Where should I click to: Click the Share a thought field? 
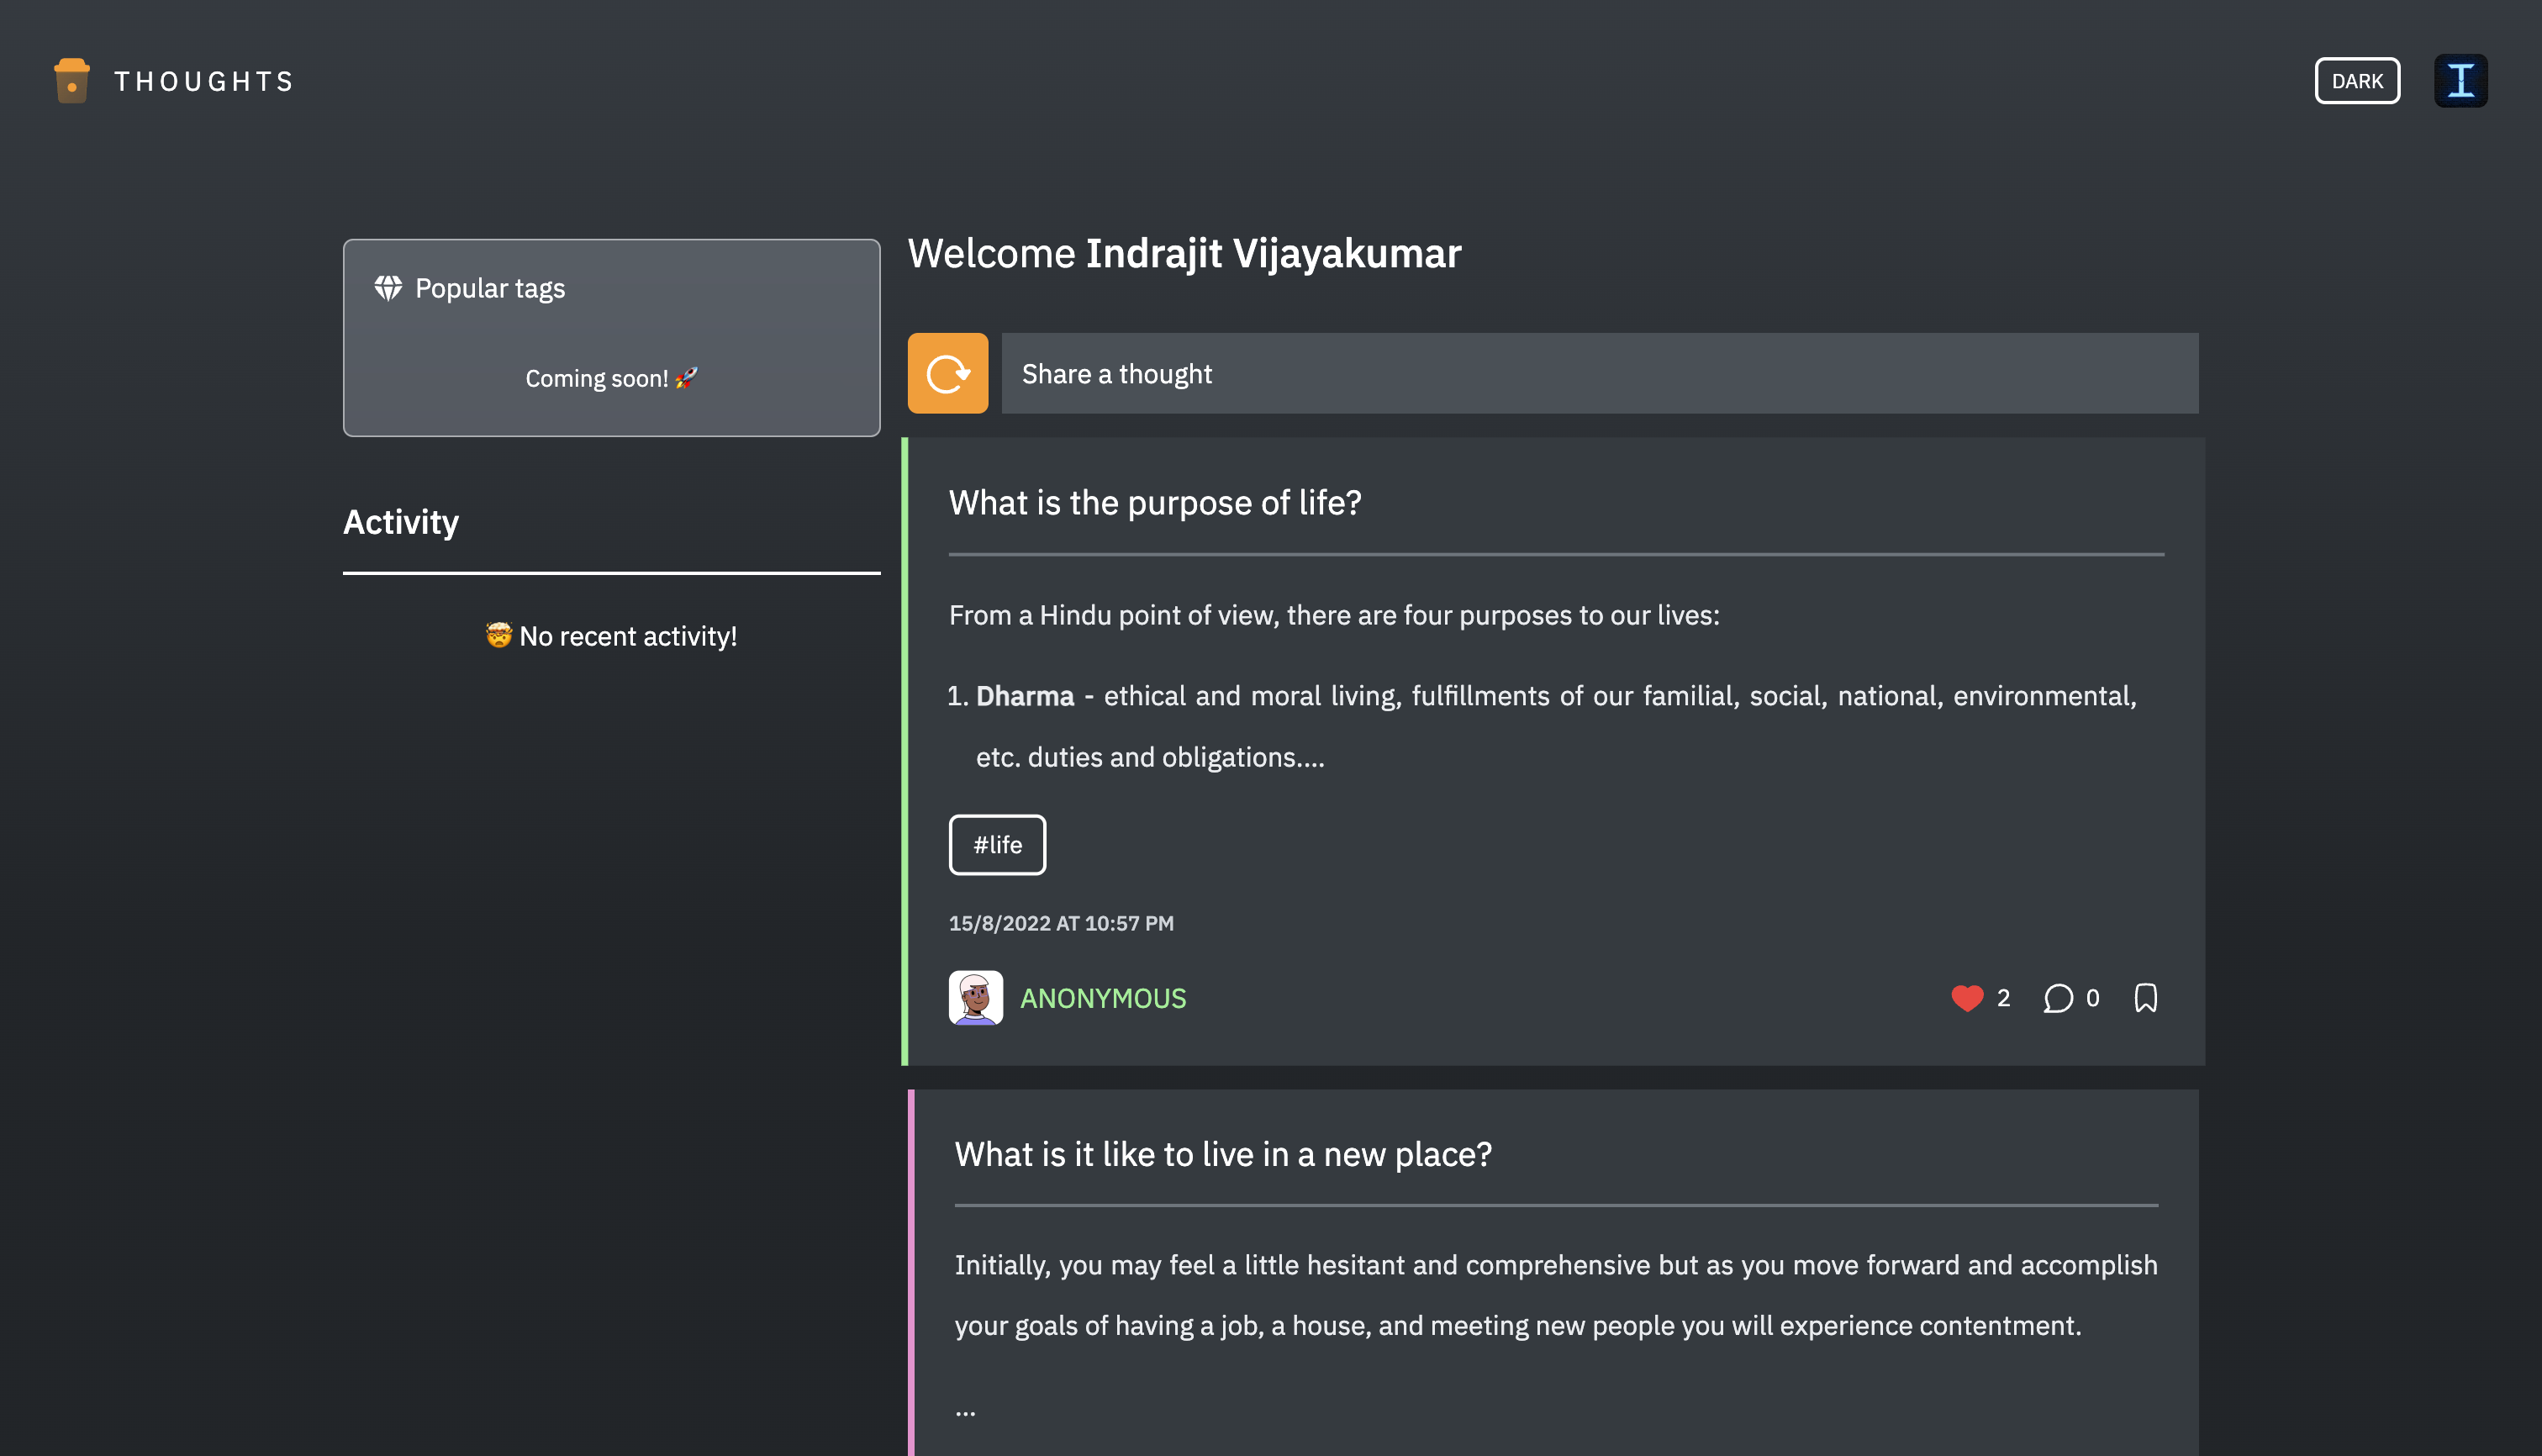point(1599,373)
